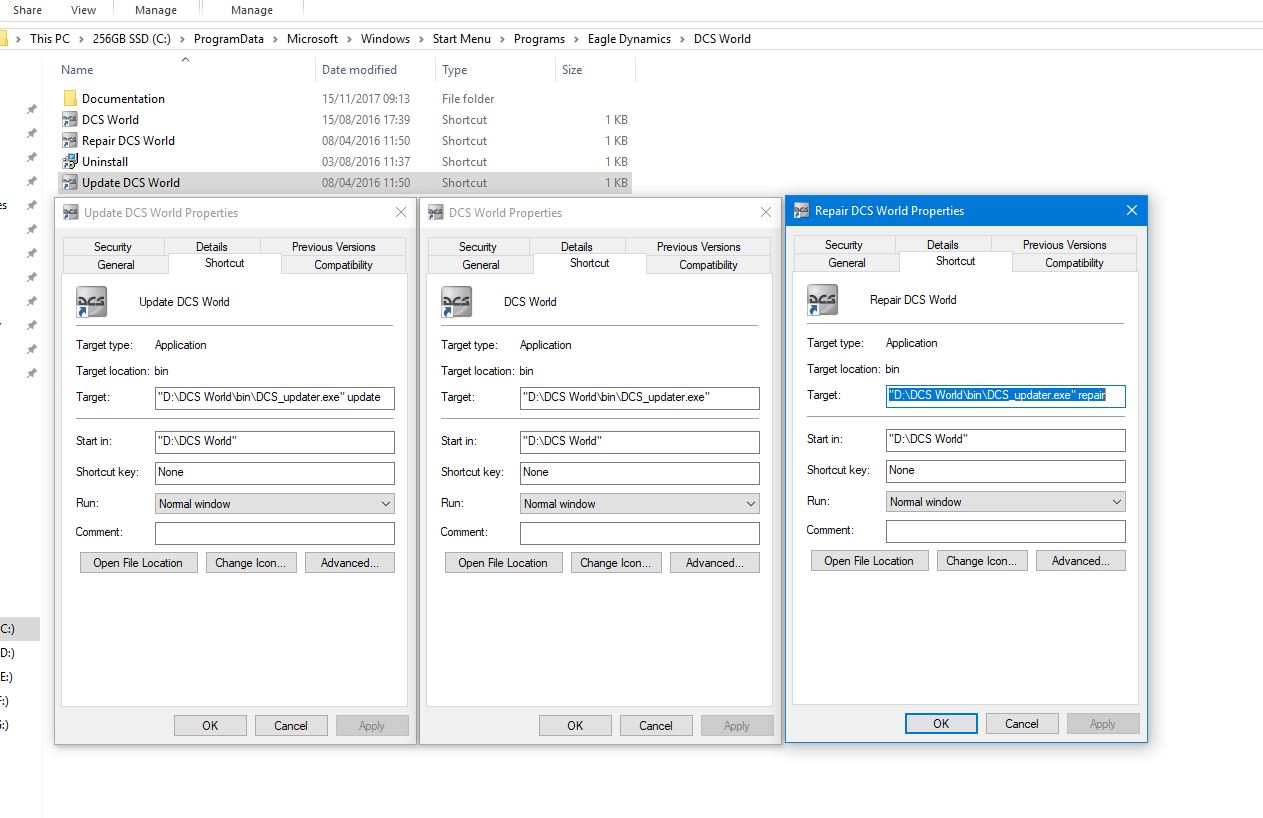Switch to Previous Versions tab in DCS World Properties
The width and height of the screenshot is (1263, 818).
point(699,247)
